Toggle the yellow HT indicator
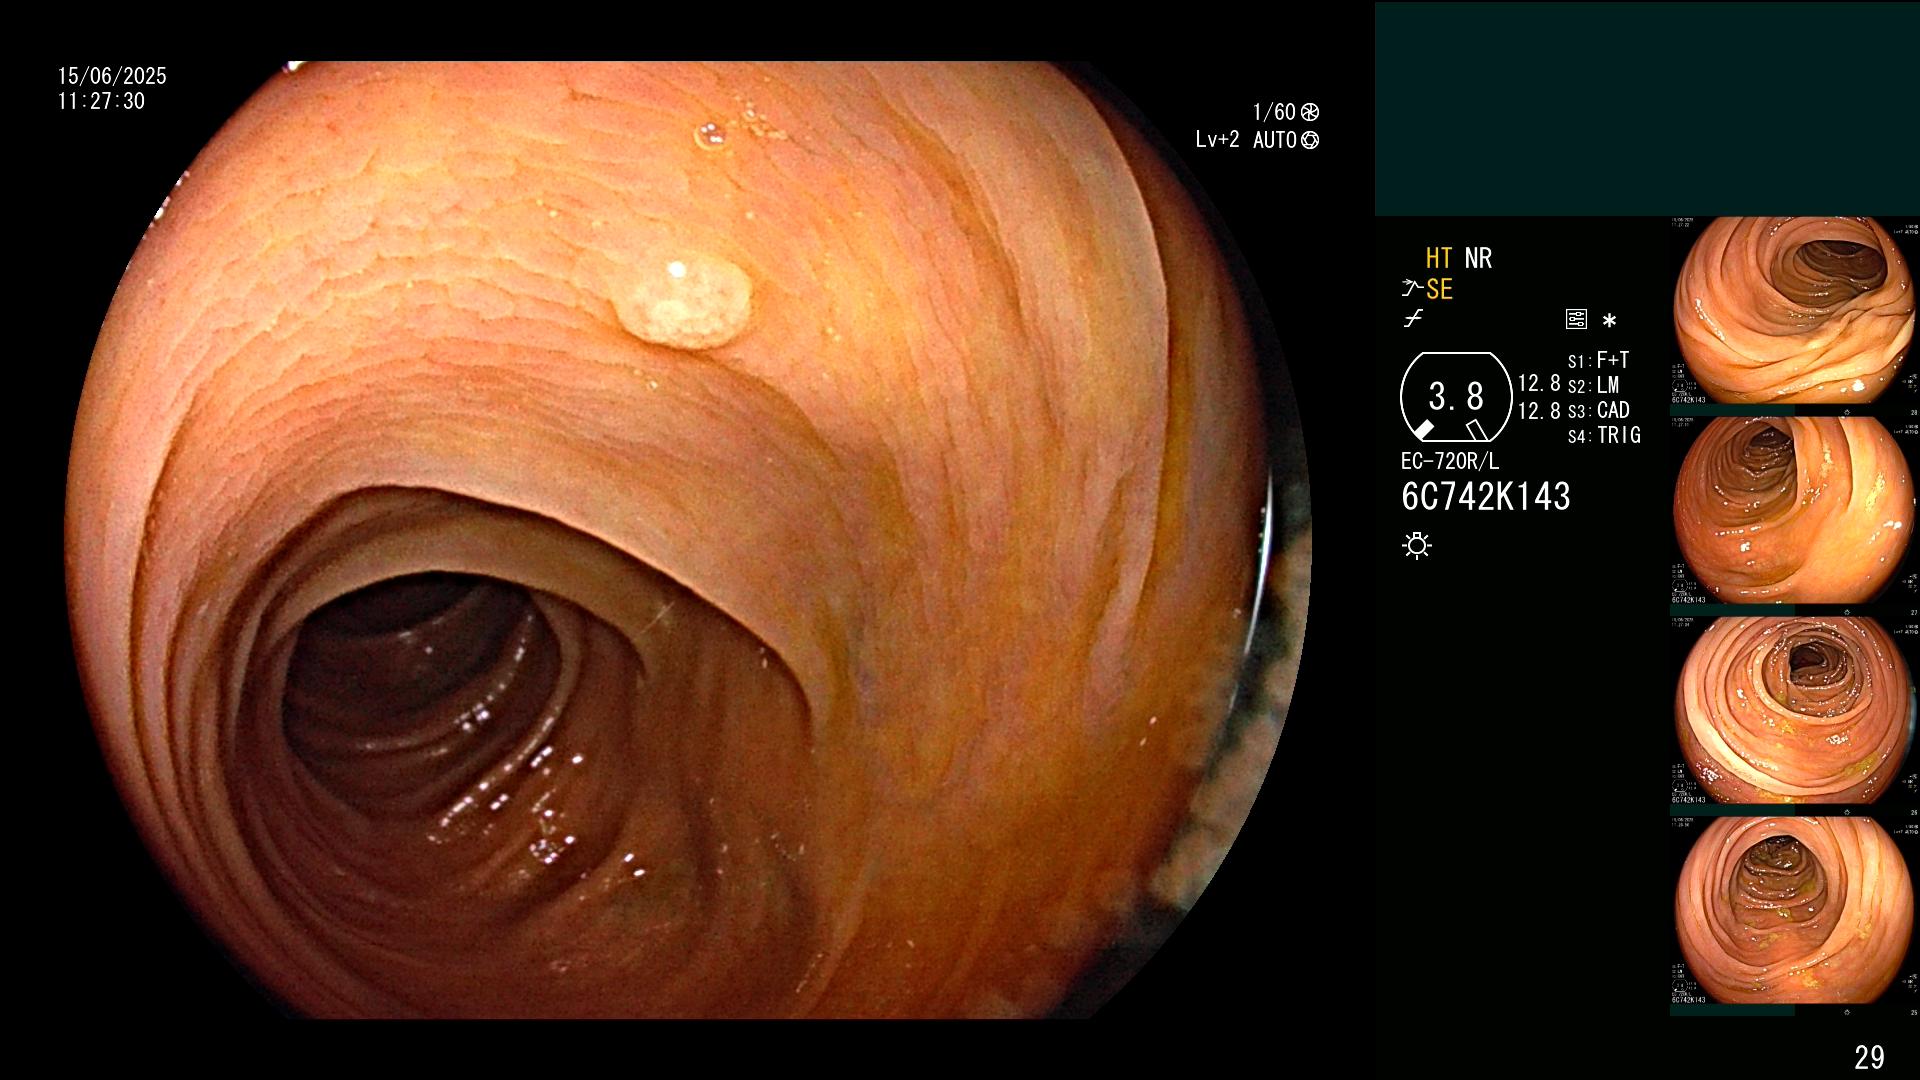 [x=1439, y=259]
